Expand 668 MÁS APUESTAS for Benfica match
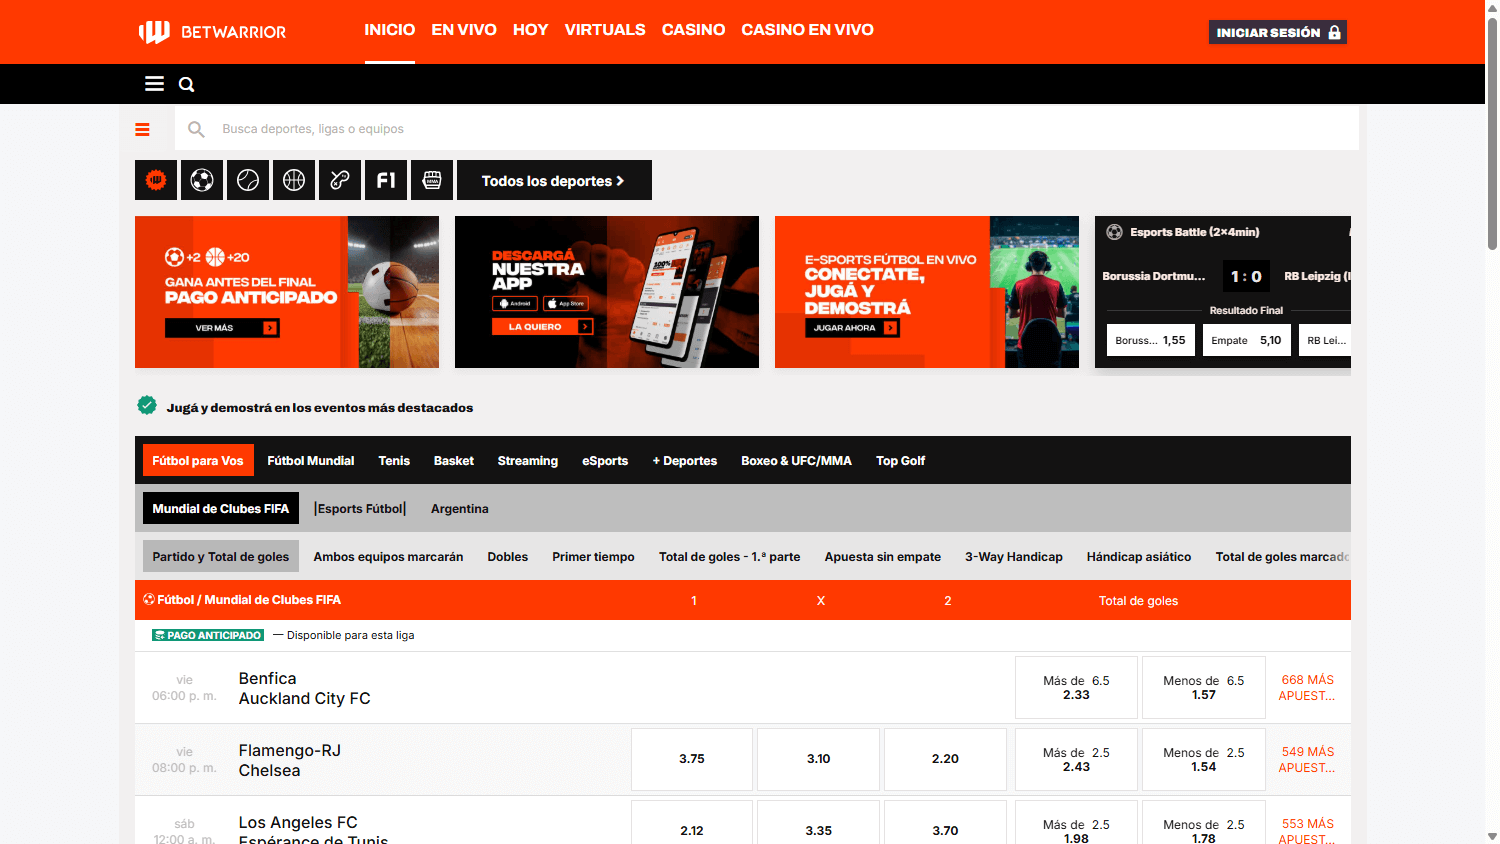 tap(1307, 687)
